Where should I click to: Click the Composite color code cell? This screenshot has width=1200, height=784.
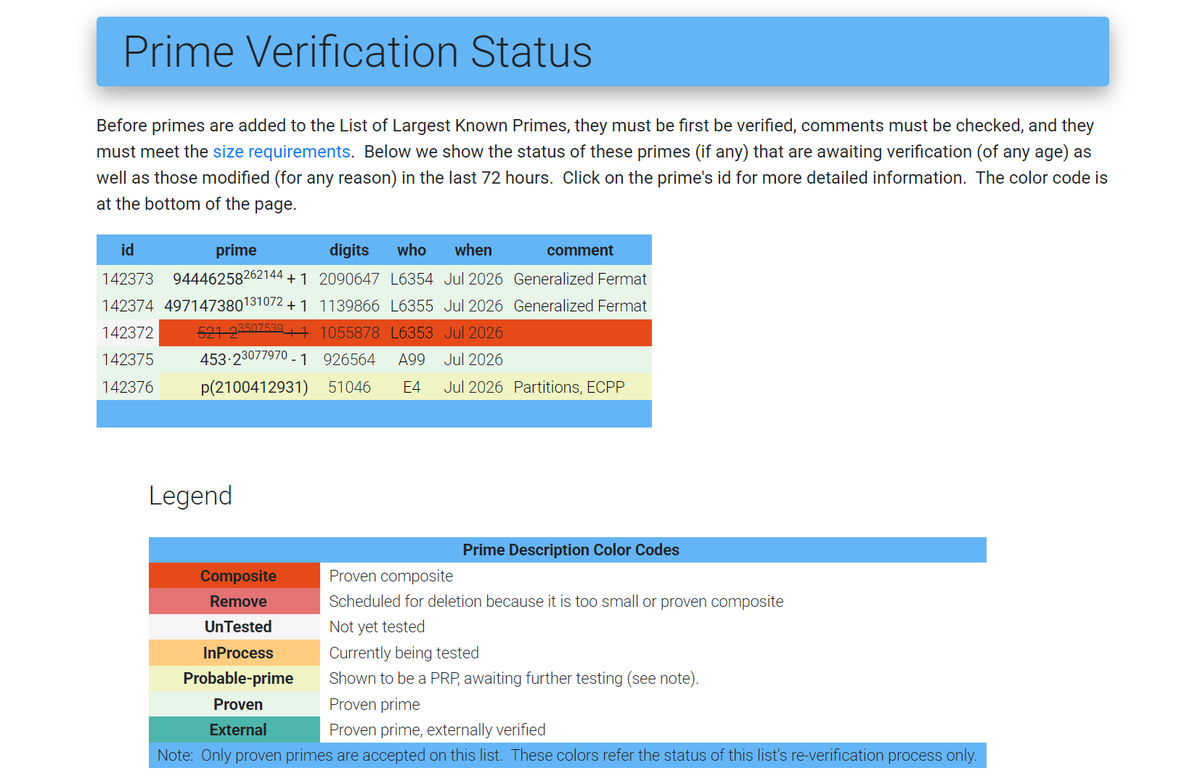click(235, 576)
